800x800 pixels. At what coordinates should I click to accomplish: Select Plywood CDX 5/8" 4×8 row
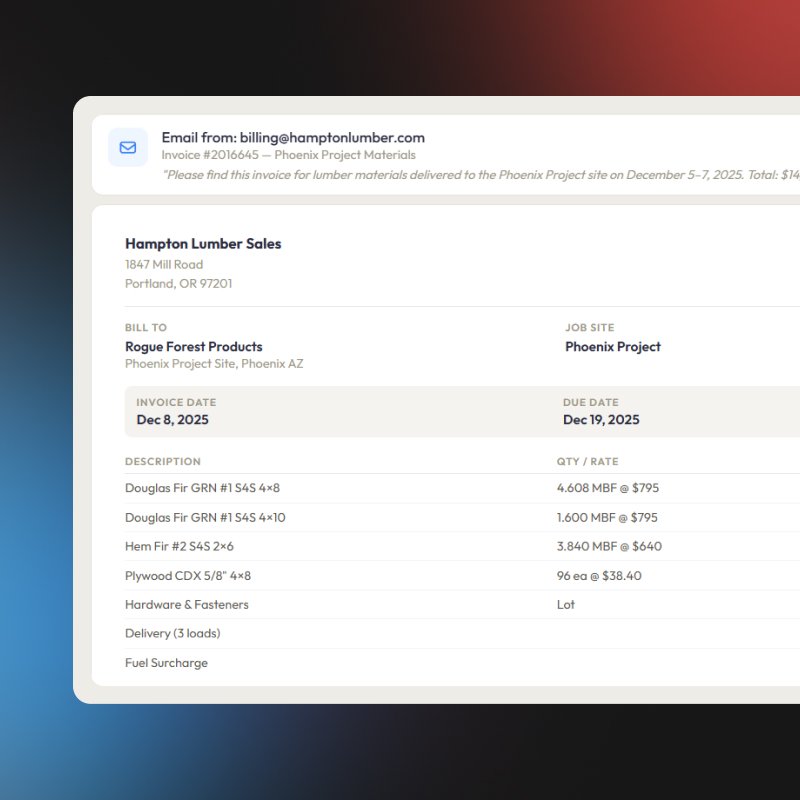click(x=462, y=576)
